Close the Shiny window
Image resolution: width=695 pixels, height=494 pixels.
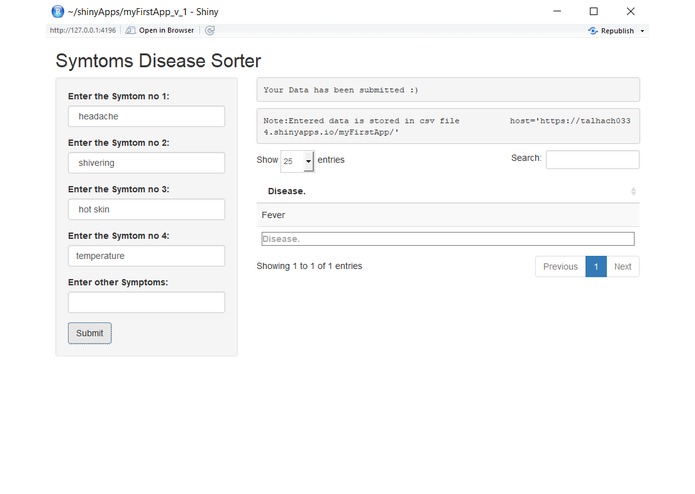click(630, 12)
